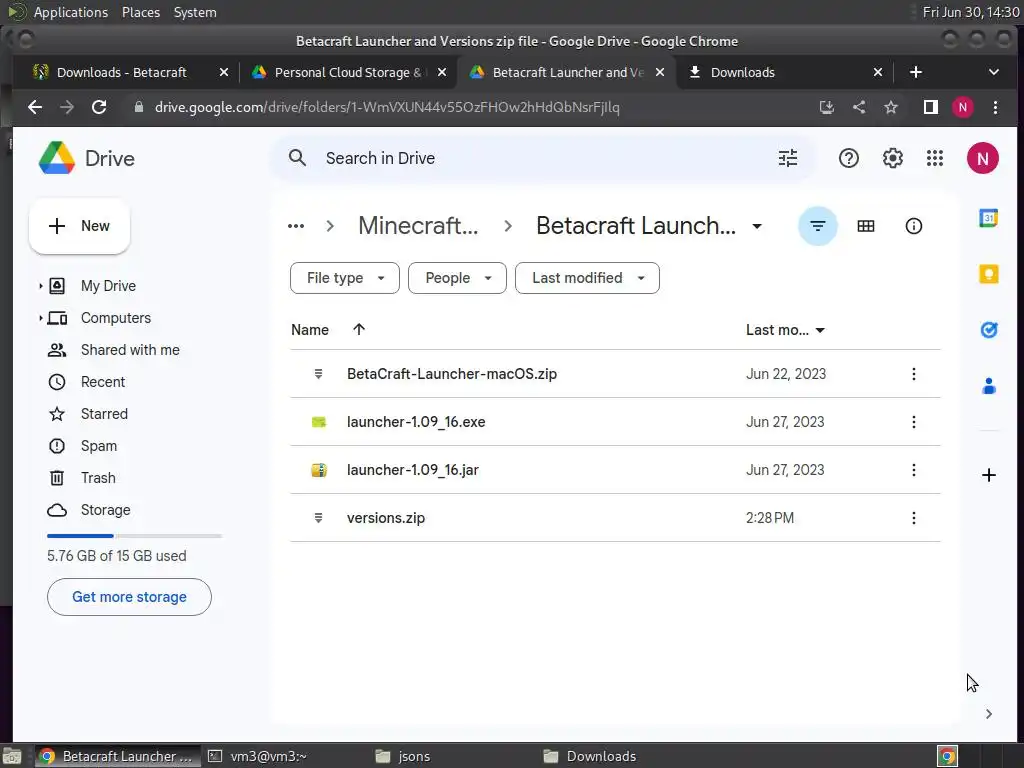
Task: Open Last modified filter dropdown
Action: pos(587,278)
